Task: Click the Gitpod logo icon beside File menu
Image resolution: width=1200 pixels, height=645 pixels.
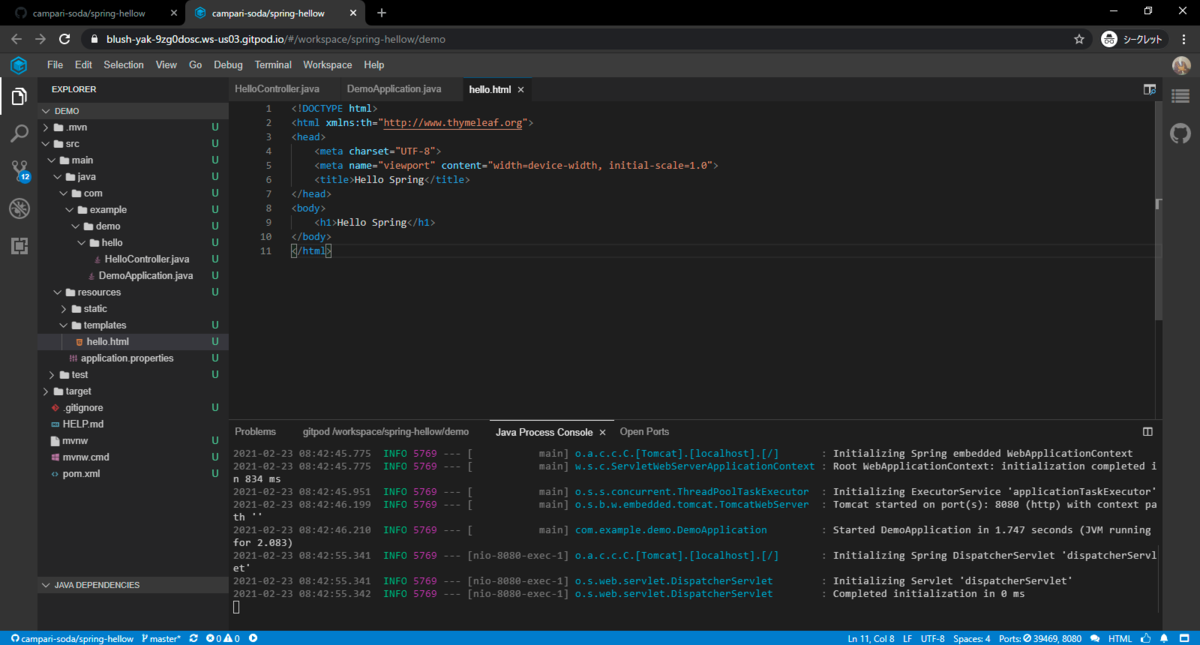Action: pyautogui.click(x=19, y=65)
